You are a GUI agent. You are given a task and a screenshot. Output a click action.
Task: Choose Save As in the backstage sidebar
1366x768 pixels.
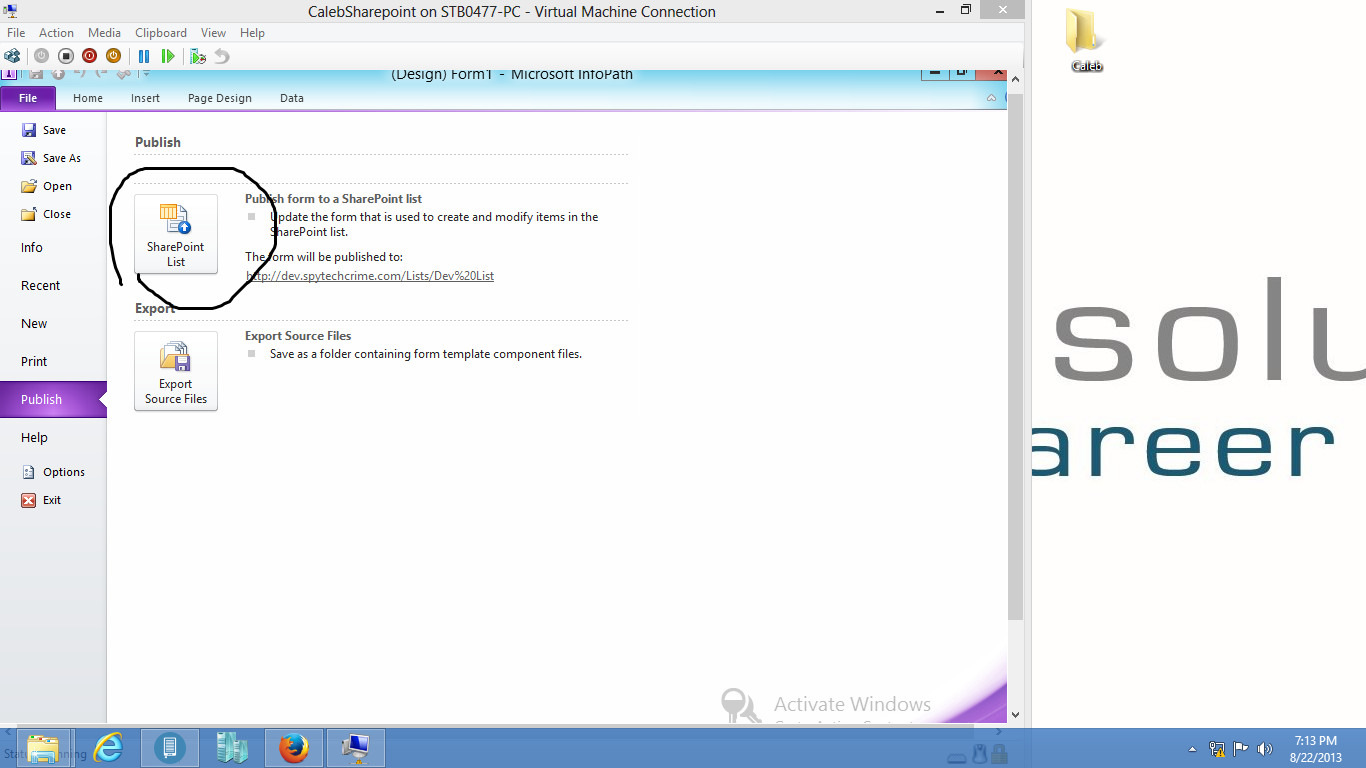(x=51, y=158)
